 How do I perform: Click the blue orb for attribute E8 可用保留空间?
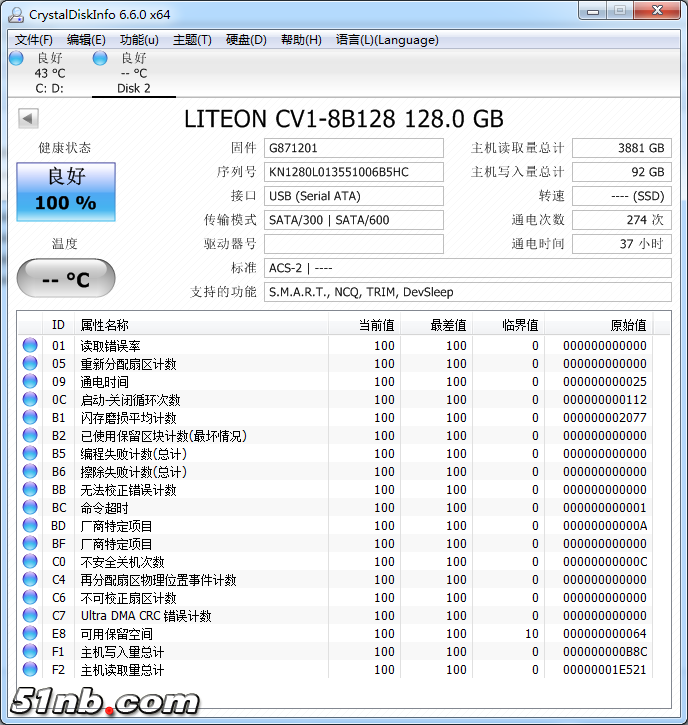click(x=30, y=634)
